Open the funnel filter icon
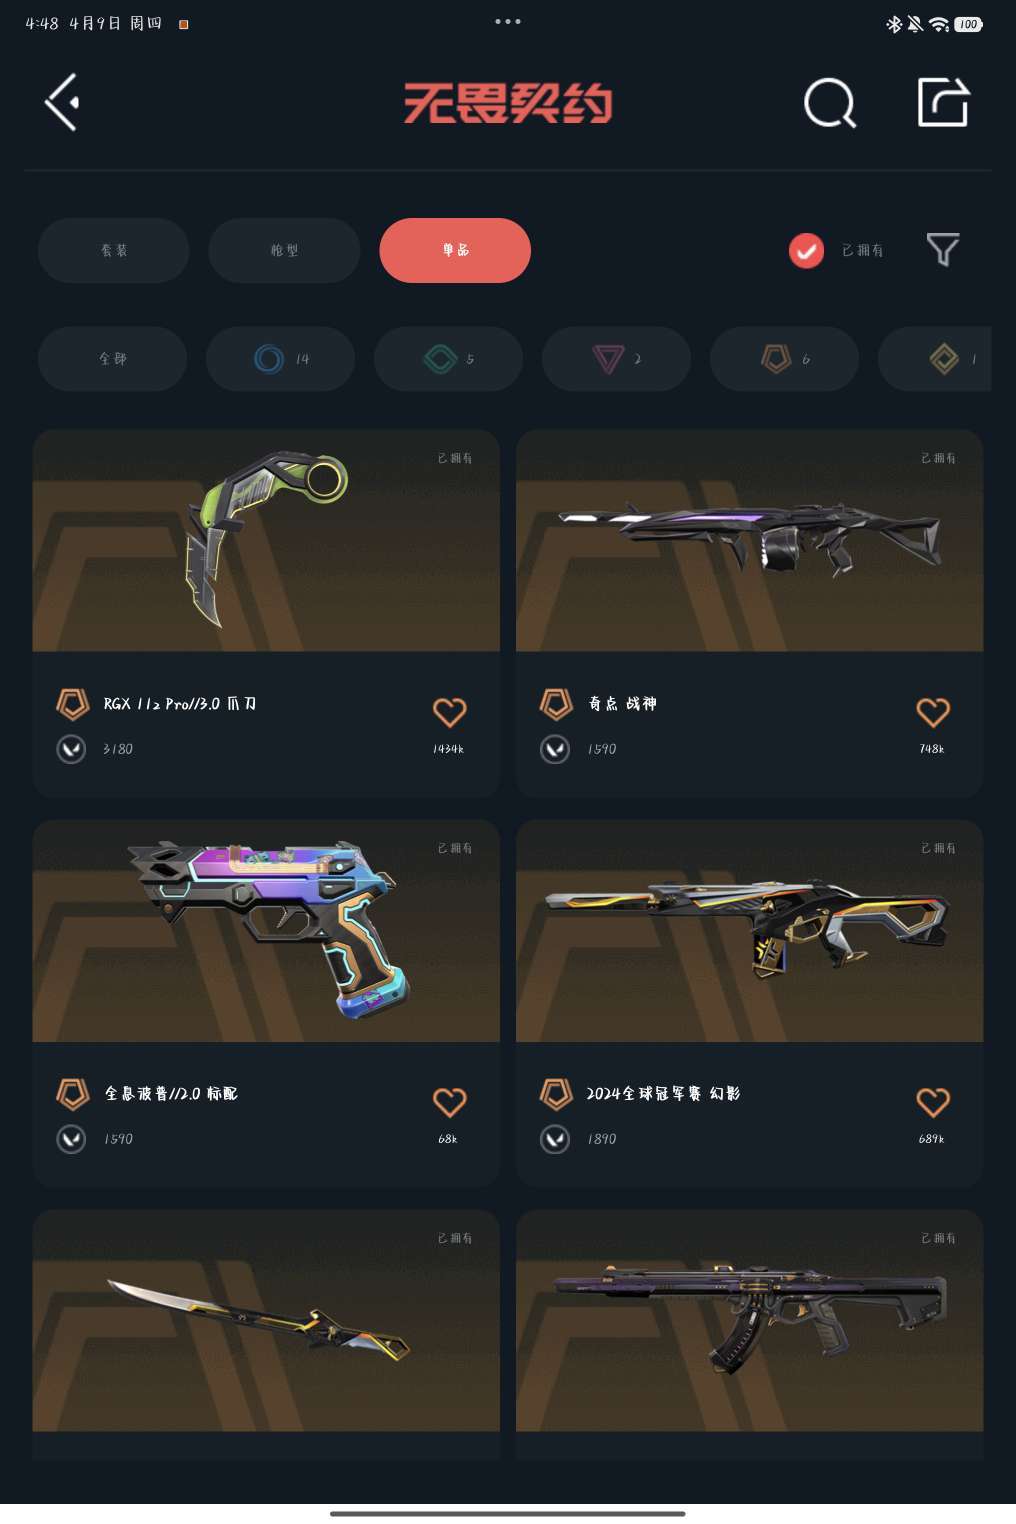The width and height of the screenshot is (1016, 1524). pos(942,249)
